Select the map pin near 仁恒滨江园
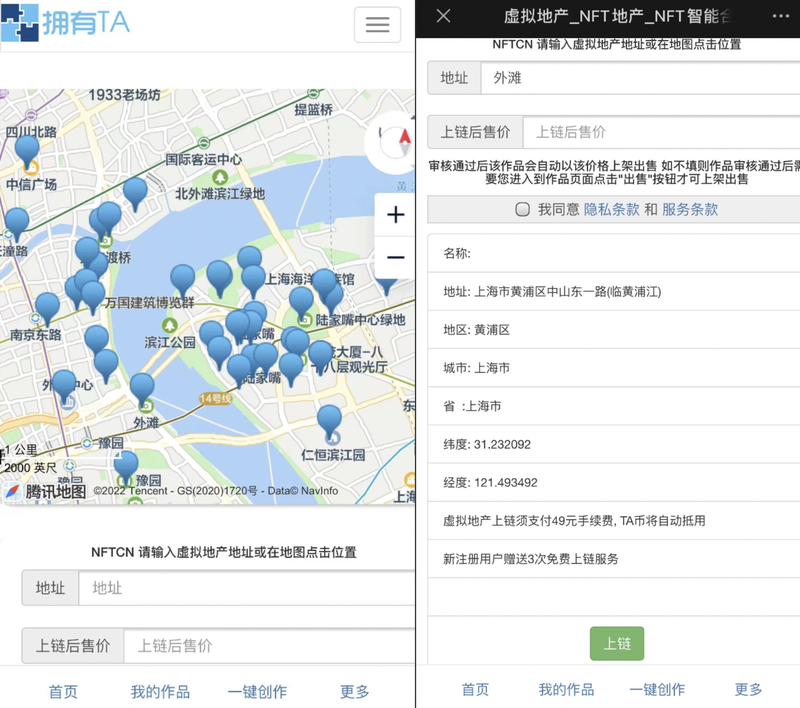 pos(330,421)
